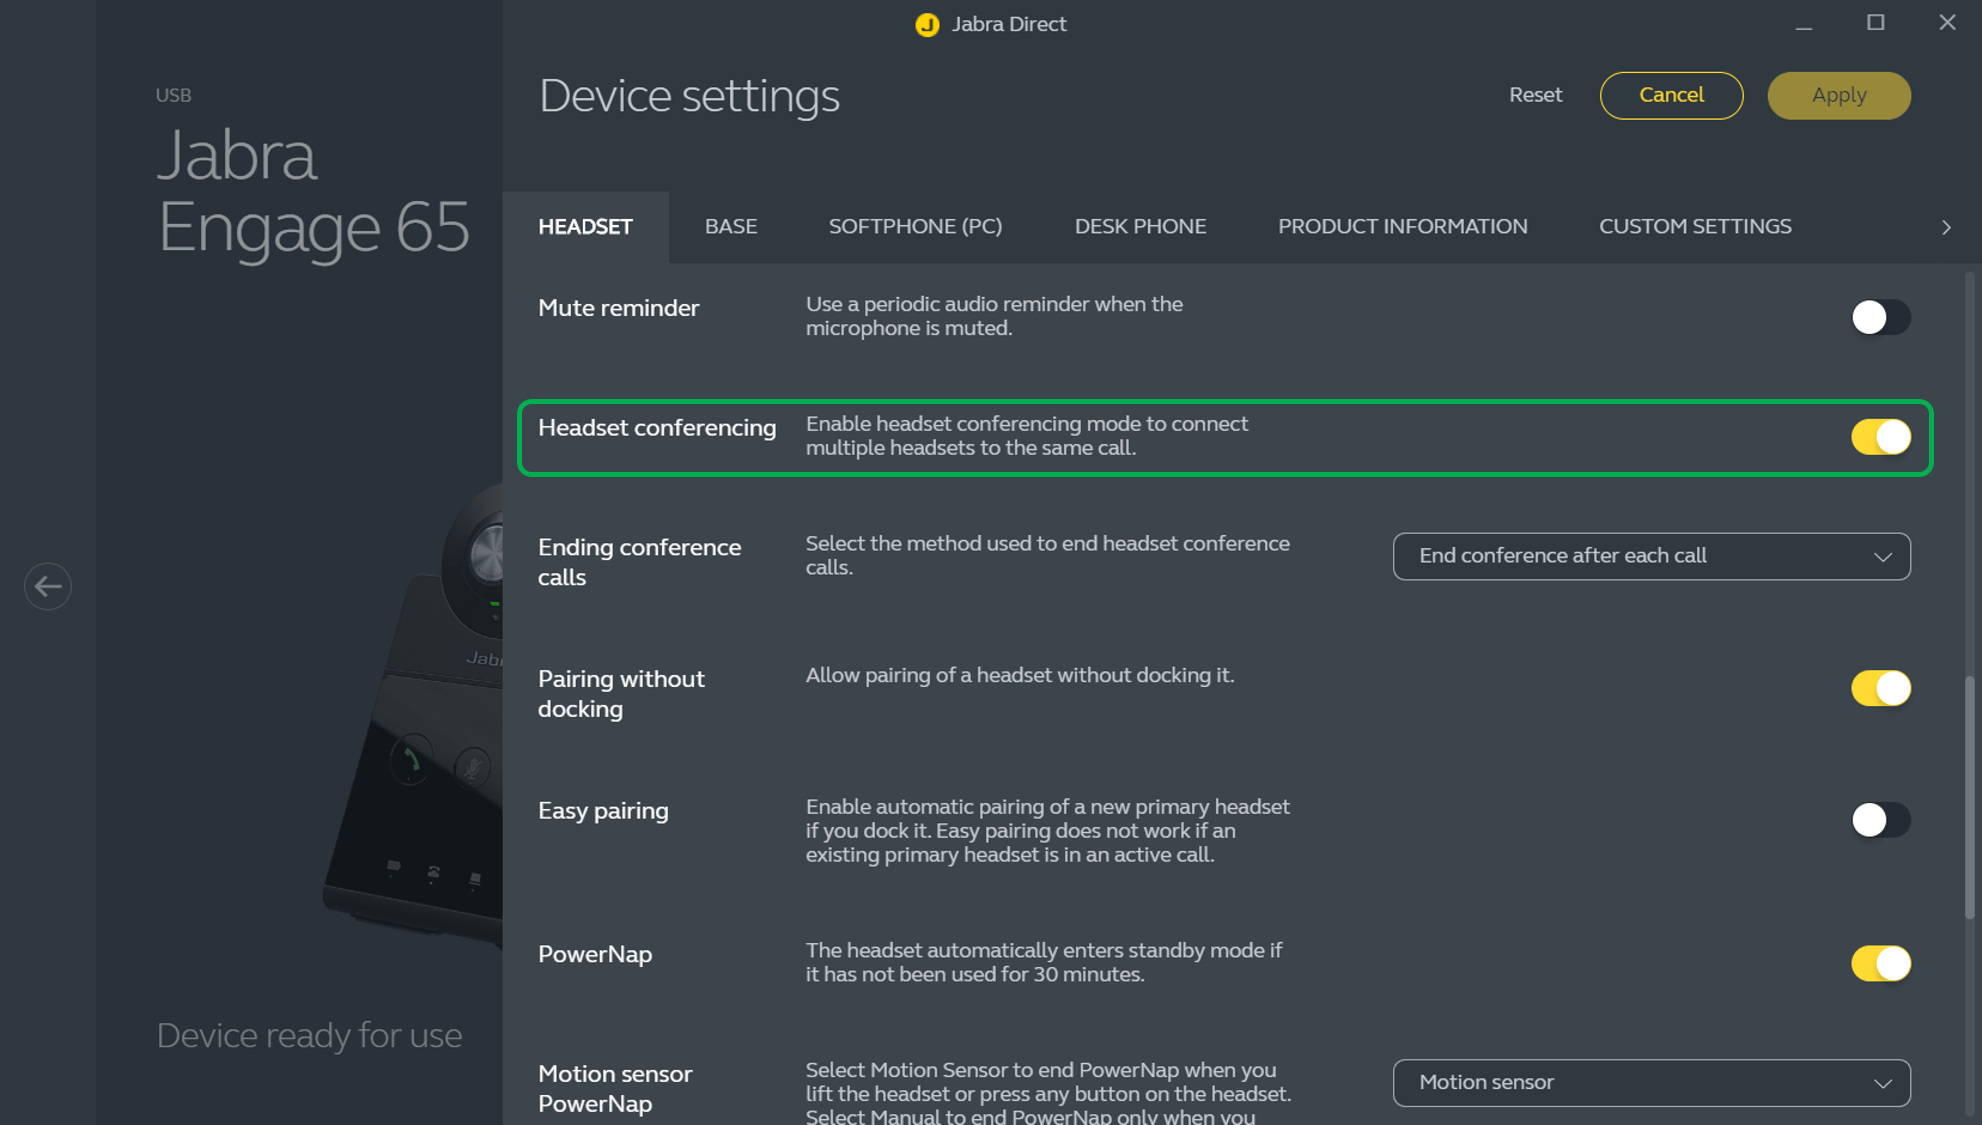Enable the Mute reminder toggle
This screenshot has height=1125, width=1982.
1880,317
